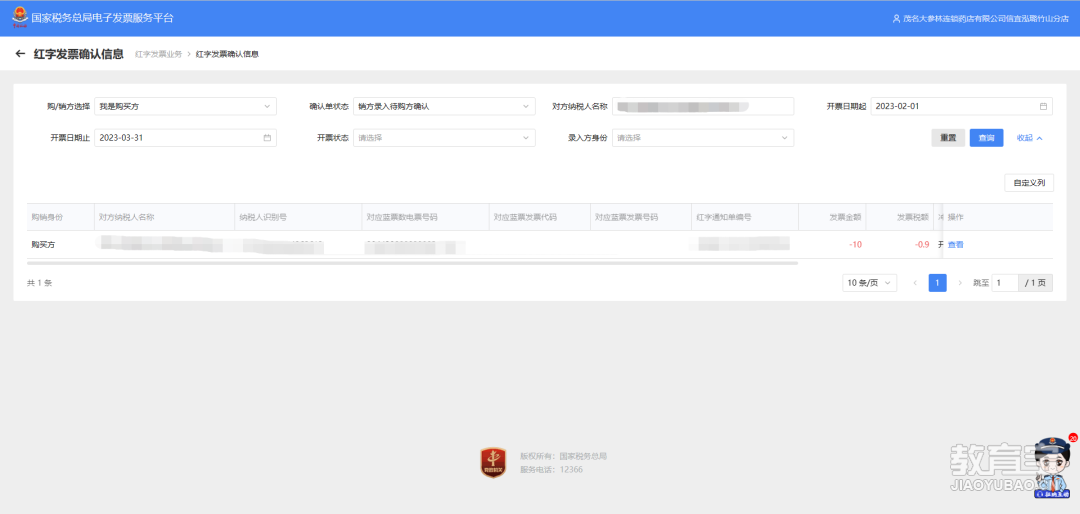
Task: Open the 确认单状态 dropdown
Action: click(x=444, y=106)
